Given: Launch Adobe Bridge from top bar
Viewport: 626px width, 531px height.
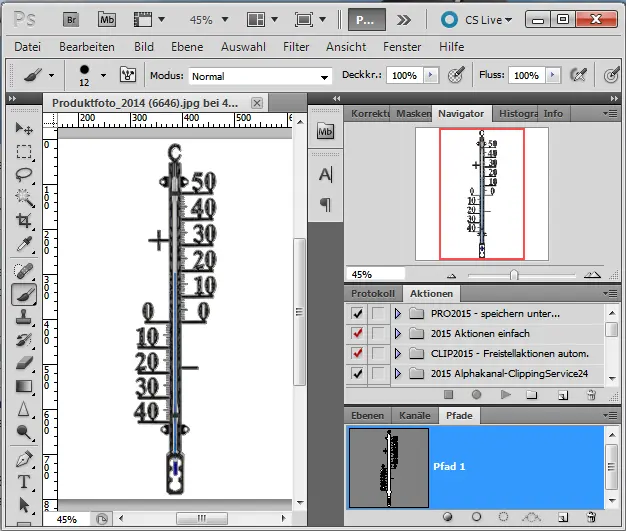Looking at the screenshot, I should pyautogui.click(x=71, y=19).
